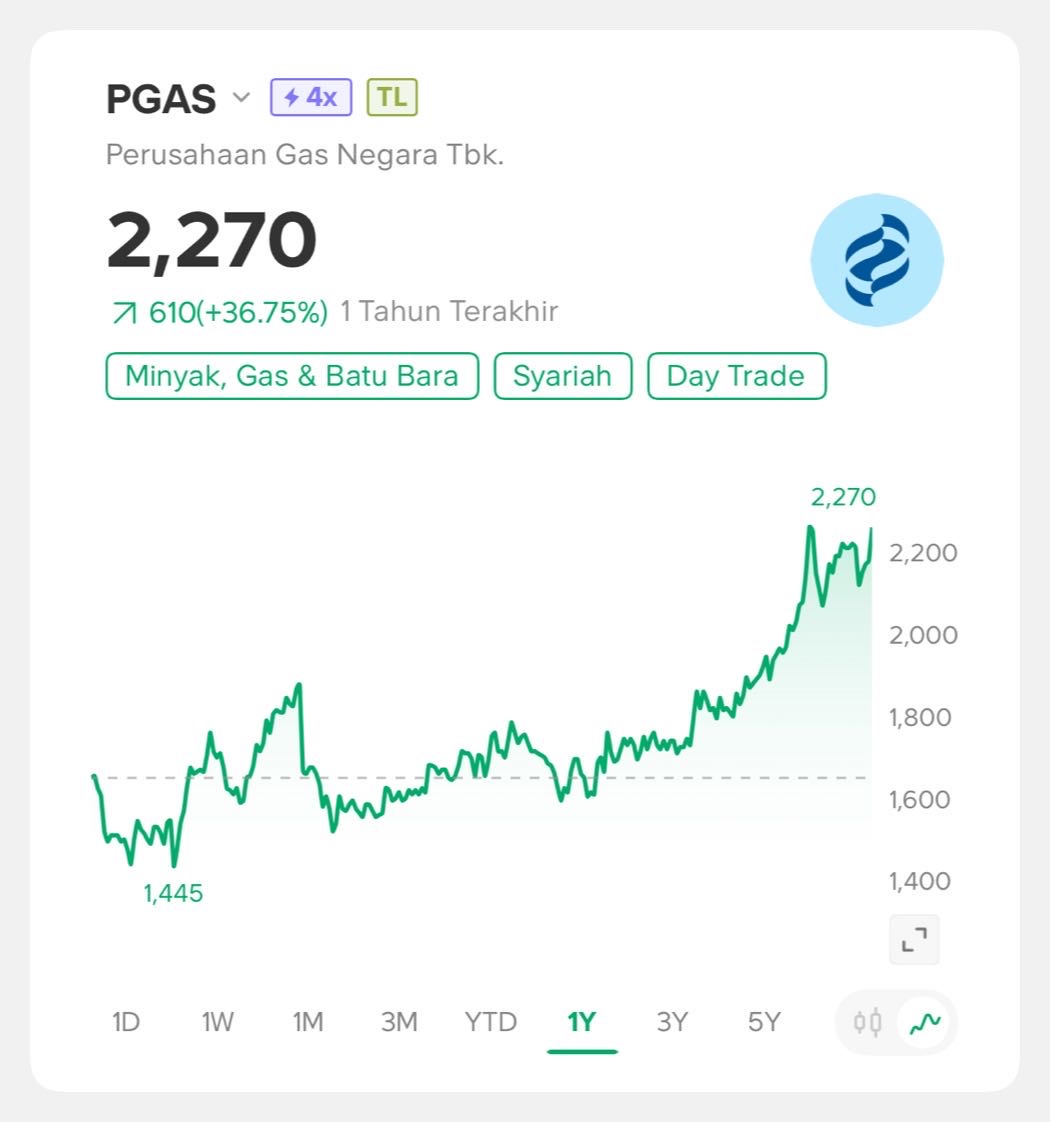Click the 1,445 low point on chart
Screen dimensions: 1050x1122
coord(174,866)
